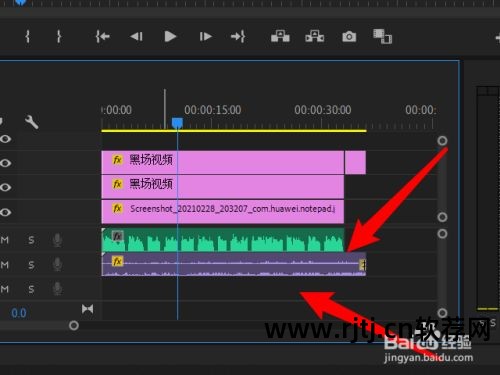The height and width of the screenshot is (375, 500).
Task: Solo the empty bottom audio track
Action: click(31, 289)
